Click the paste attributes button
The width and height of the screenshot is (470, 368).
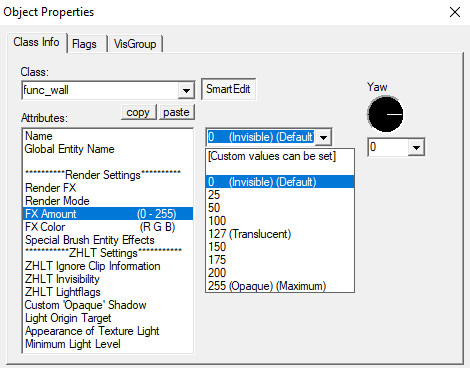tap(176, 112)
